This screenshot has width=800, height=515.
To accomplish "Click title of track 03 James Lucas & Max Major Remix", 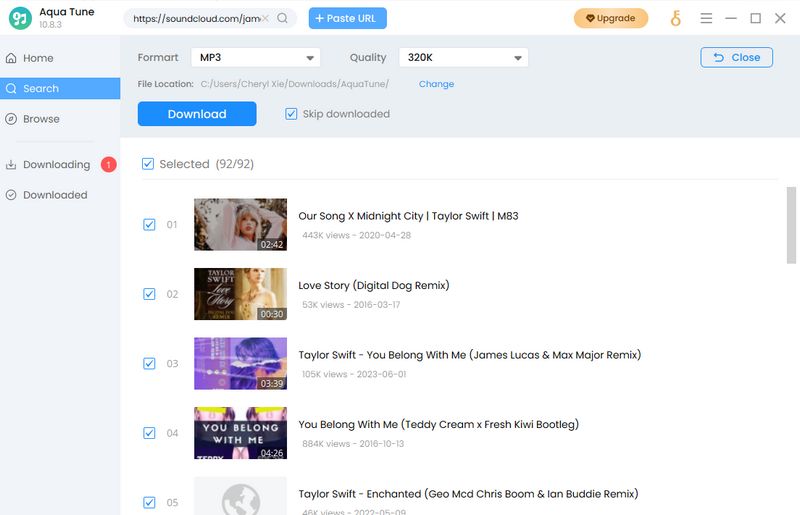I will coord(470,355).
